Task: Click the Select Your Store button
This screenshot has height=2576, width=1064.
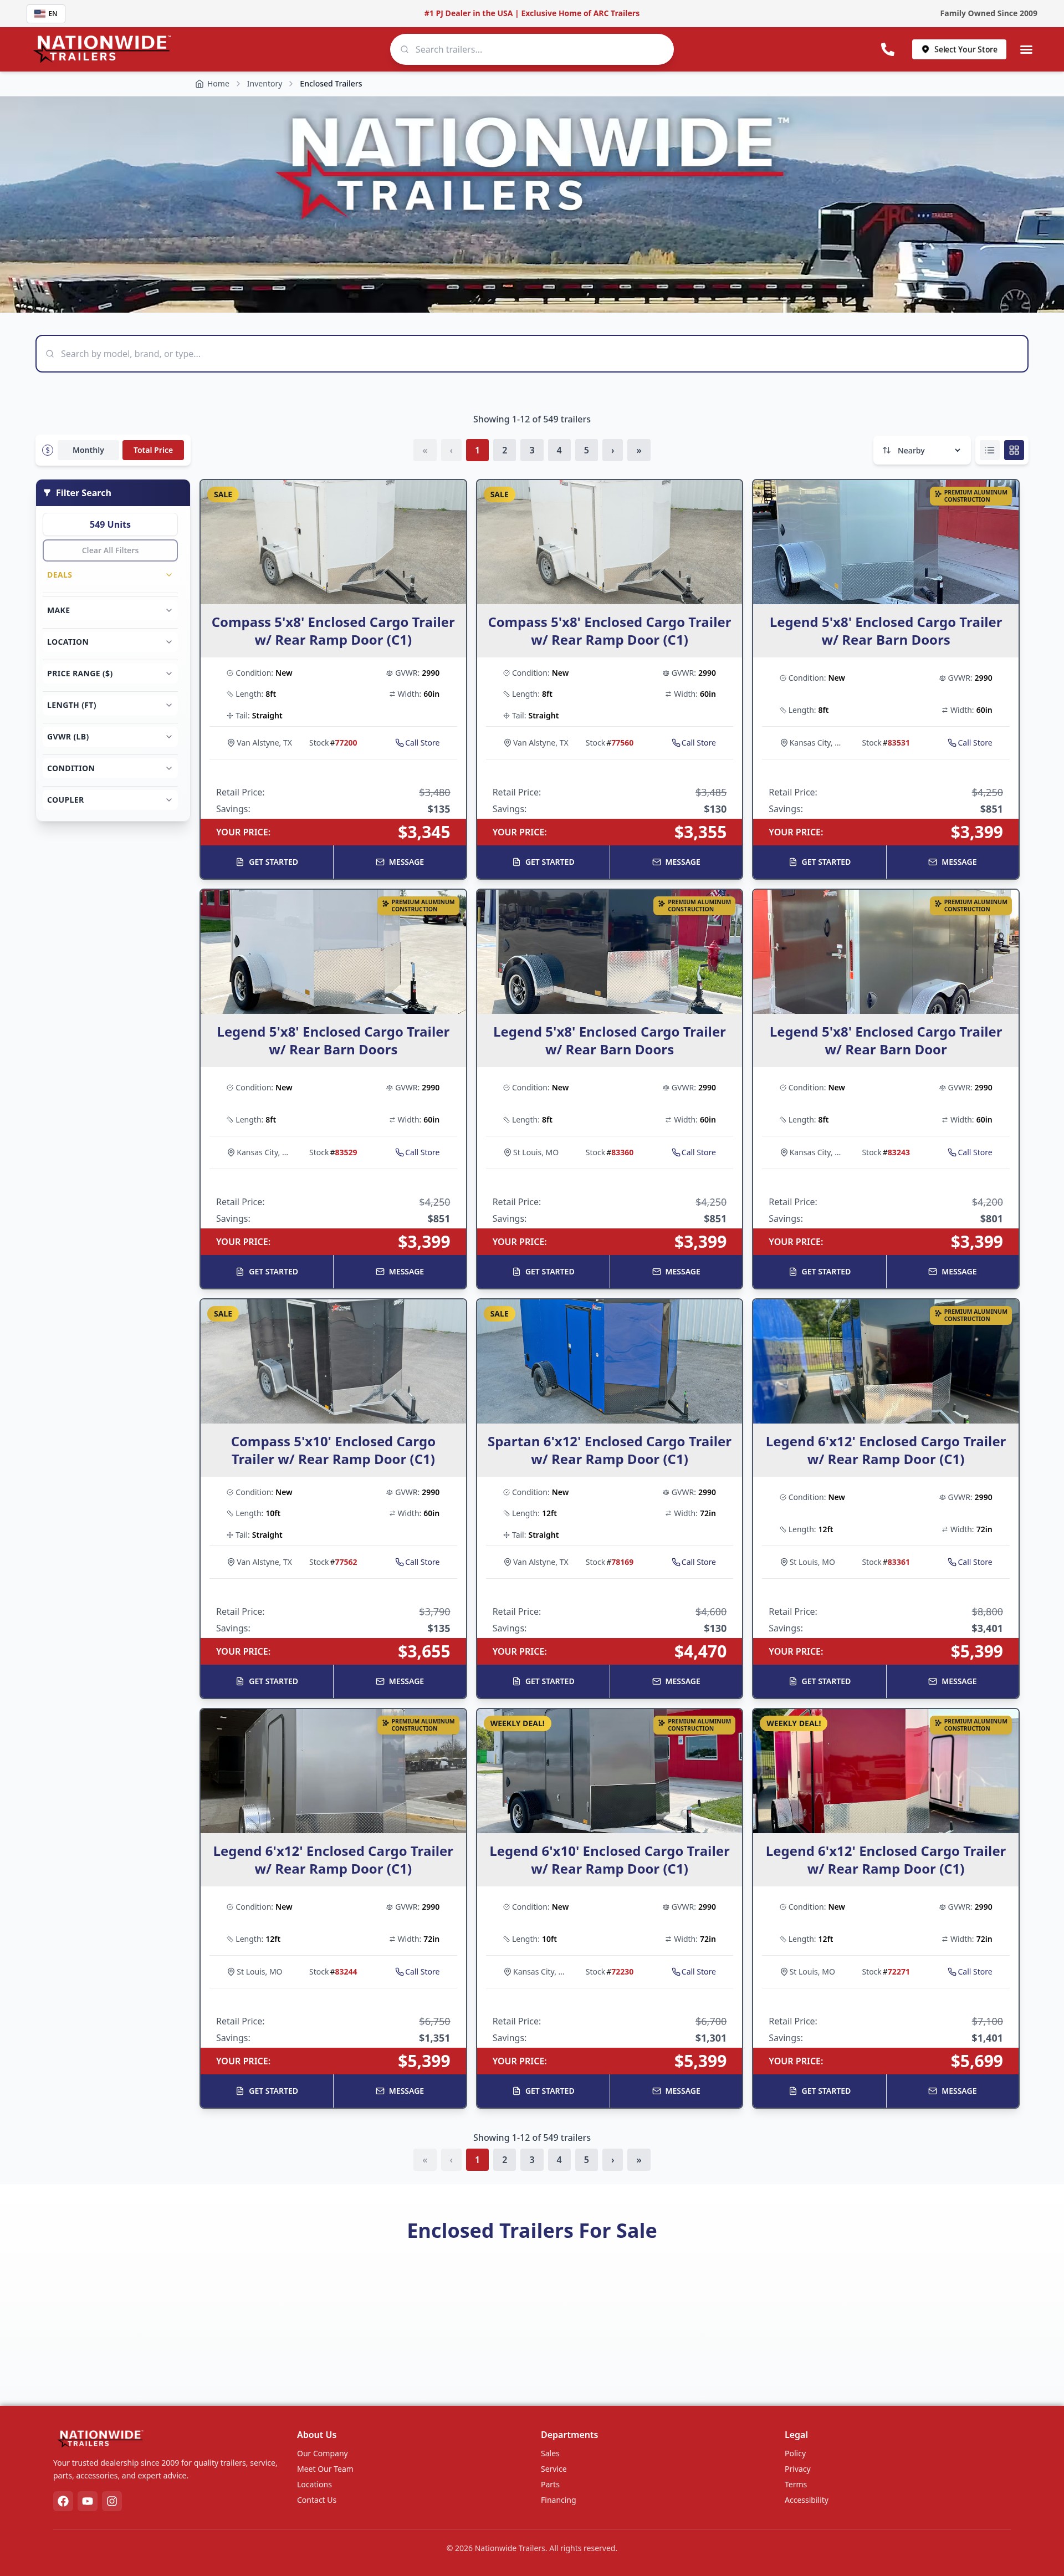Action: coord(959,49)
